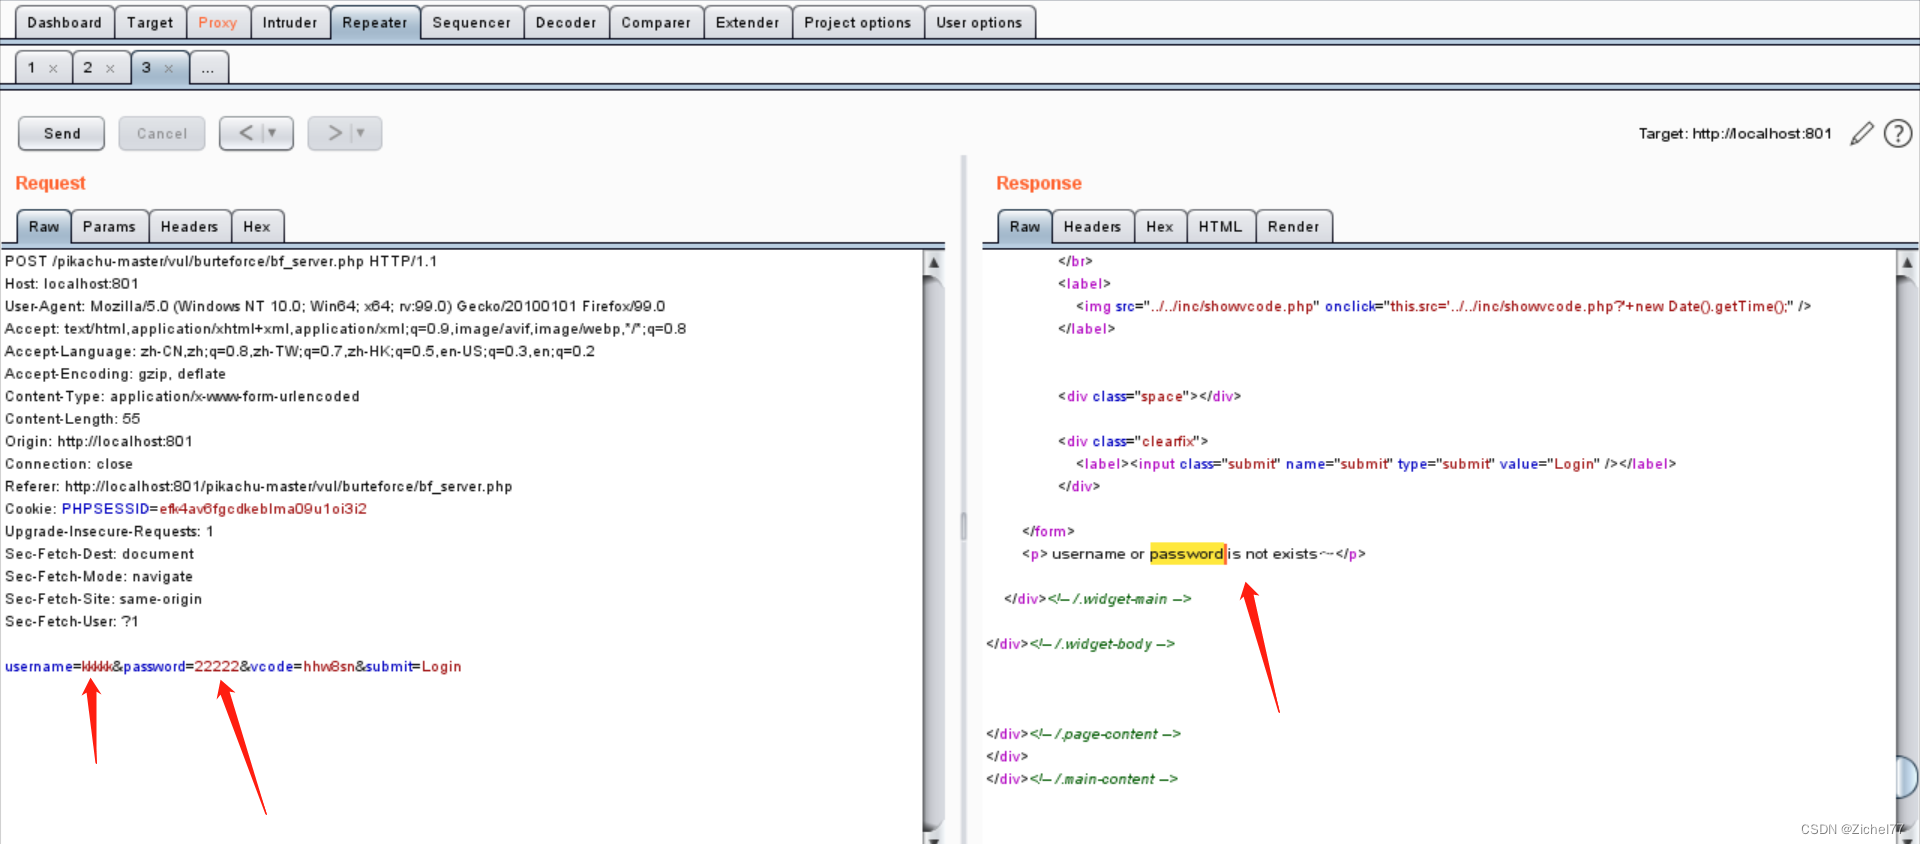Click the pencil icon to edit the target
Screen dimensions: 1920x844
click(x=1861, y=134)
